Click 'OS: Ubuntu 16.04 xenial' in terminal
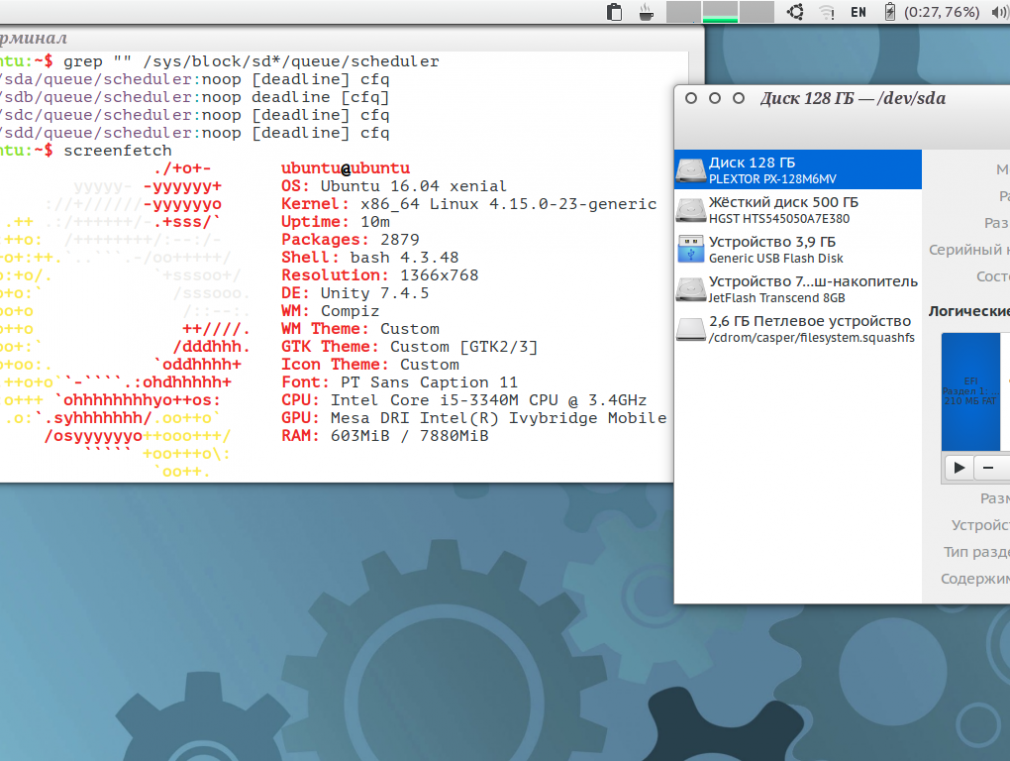 point(394,186)
